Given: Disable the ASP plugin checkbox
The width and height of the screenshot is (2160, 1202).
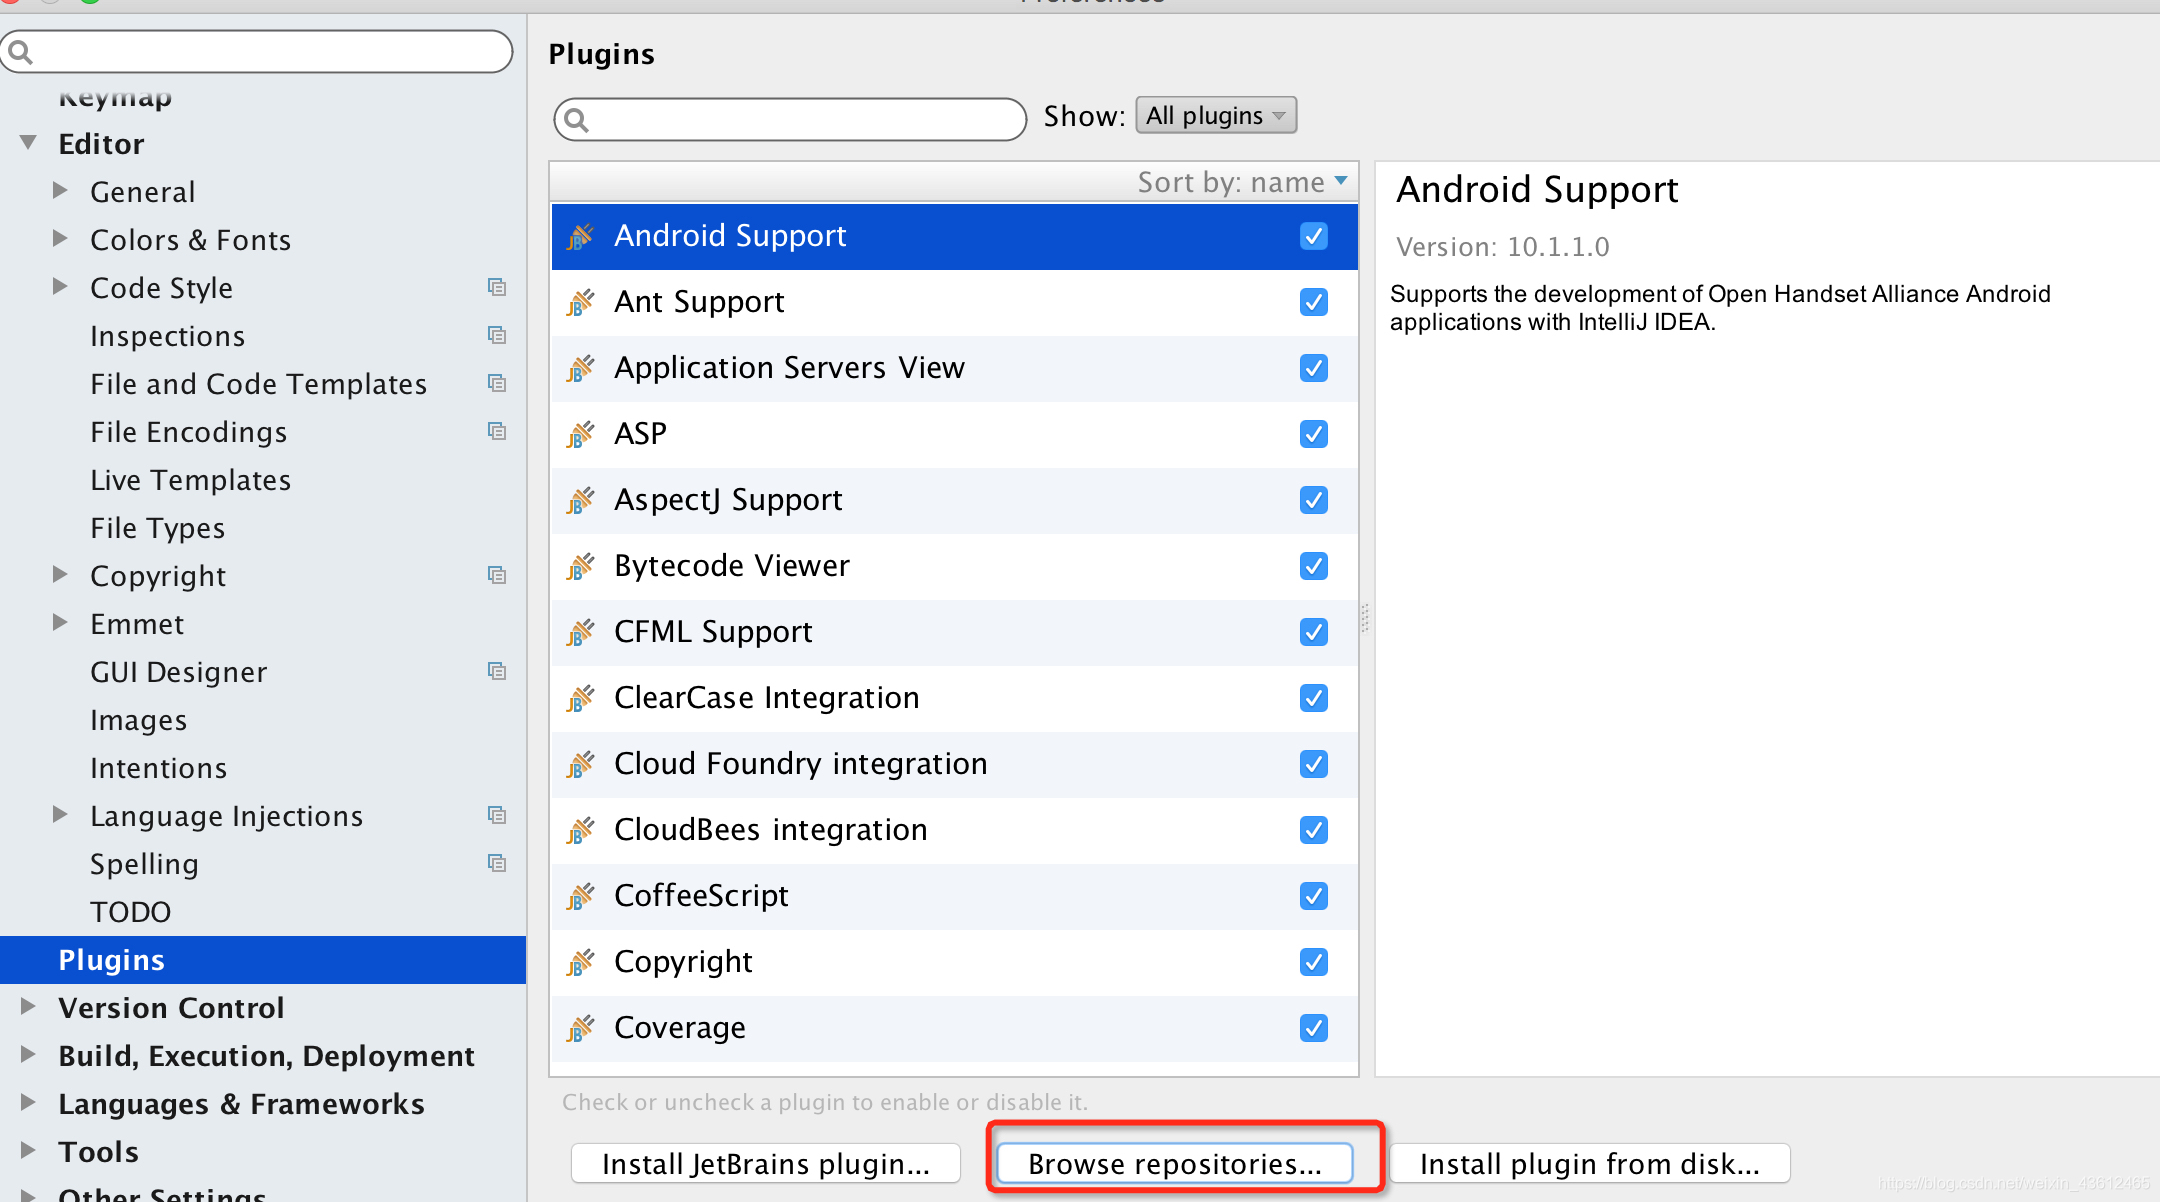Looking at the screenshot, I should click(1314, 434).
